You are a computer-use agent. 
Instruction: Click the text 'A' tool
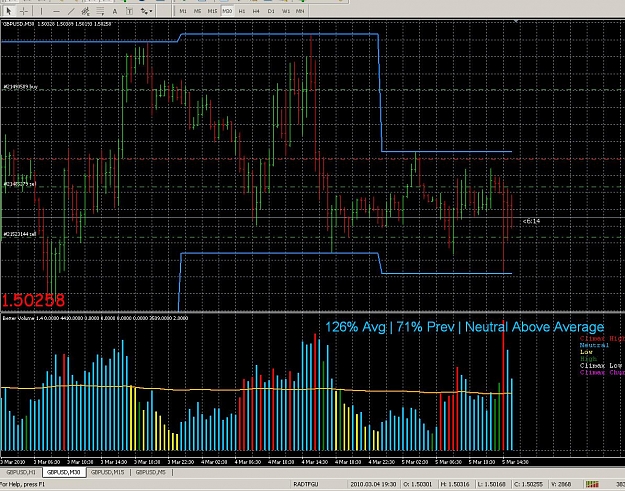115,11
